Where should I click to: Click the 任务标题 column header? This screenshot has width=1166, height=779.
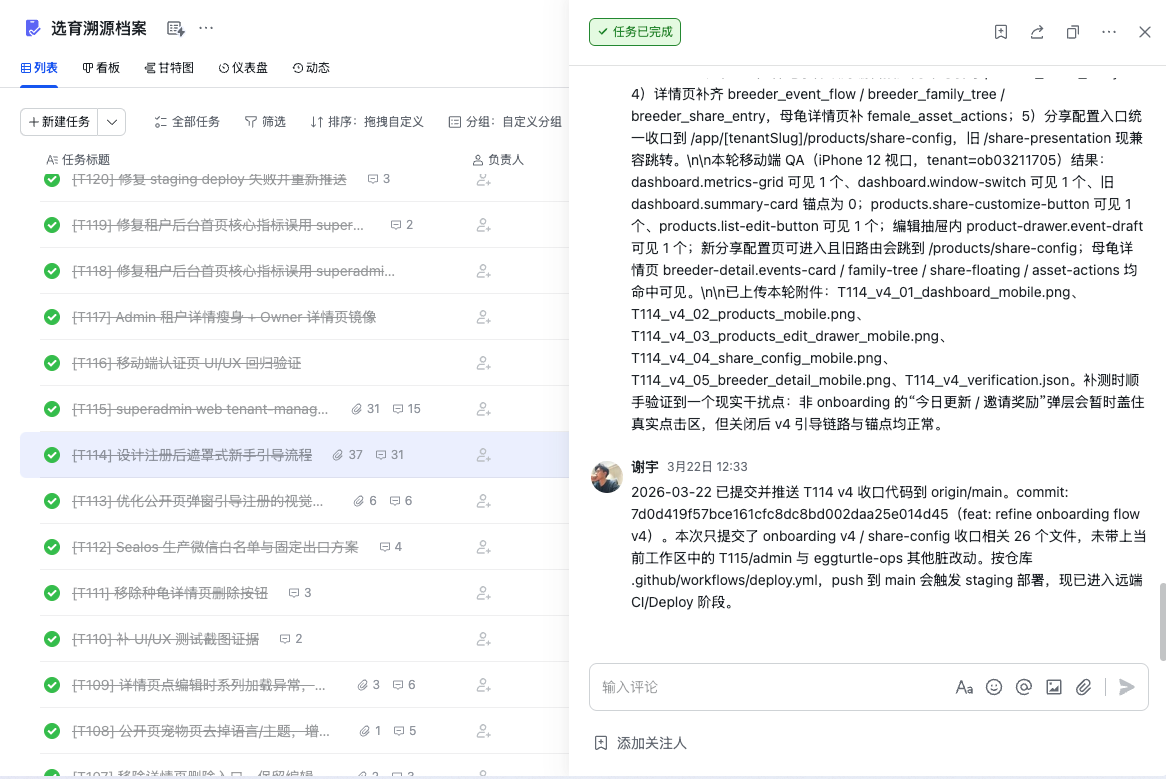tap(78, 160)
